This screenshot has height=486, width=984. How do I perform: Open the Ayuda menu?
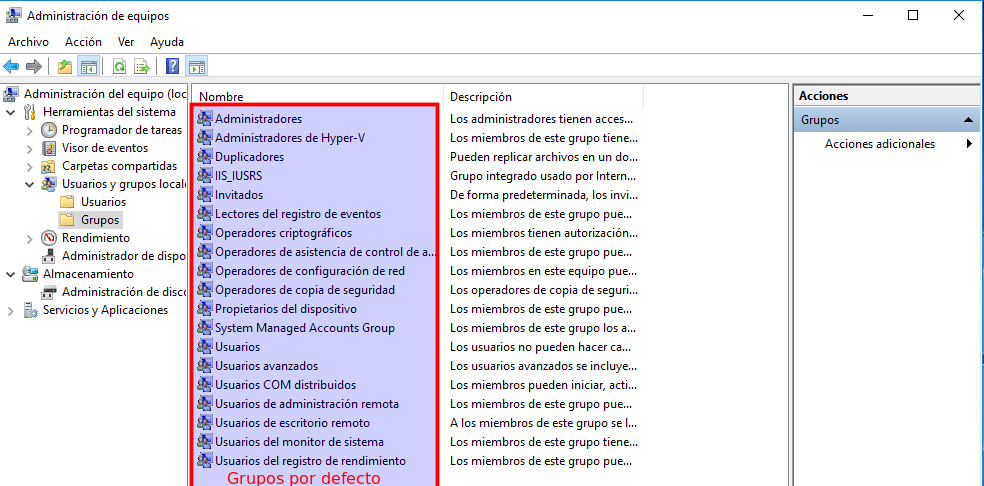[167, 42]
